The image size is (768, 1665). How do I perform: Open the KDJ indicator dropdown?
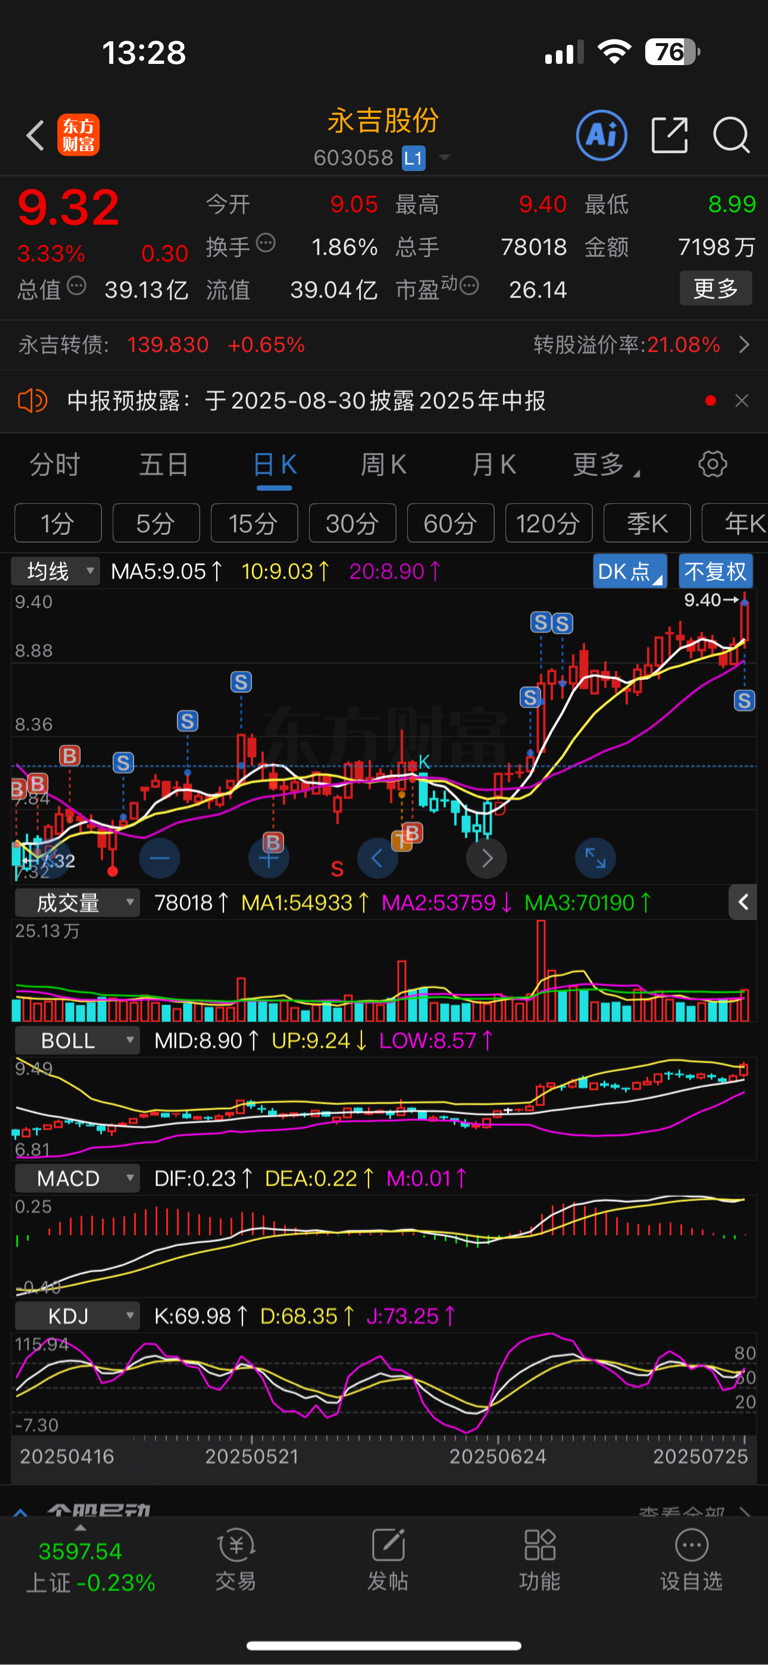[77, 1317]
